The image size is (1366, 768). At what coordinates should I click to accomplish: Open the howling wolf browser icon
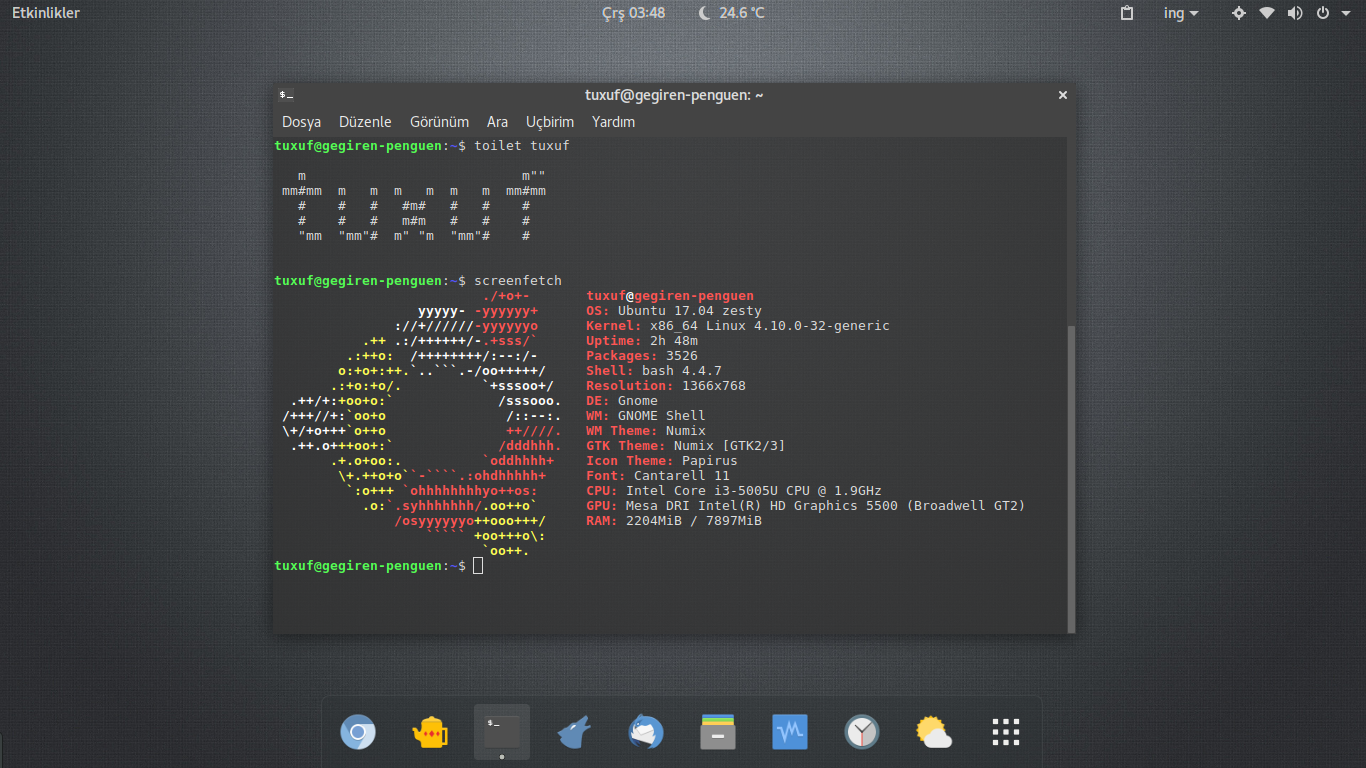pos(574,732)
